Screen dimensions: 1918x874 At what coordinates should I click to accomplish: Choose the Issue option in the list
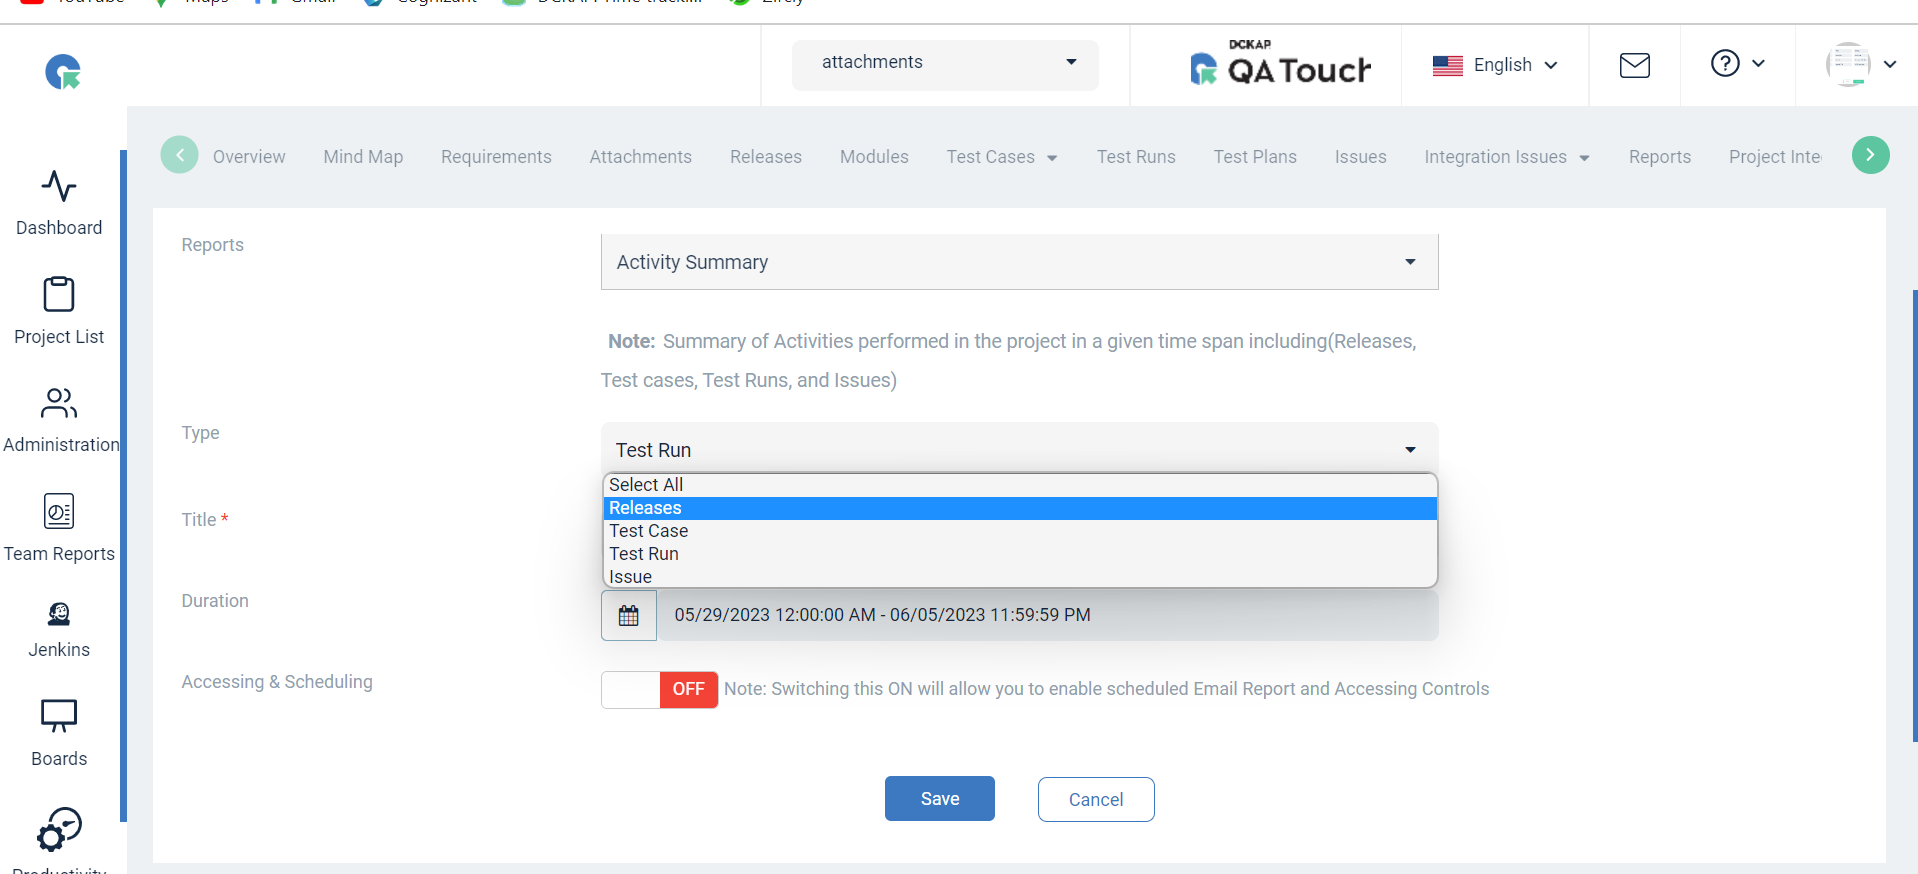pos(1020,577)
